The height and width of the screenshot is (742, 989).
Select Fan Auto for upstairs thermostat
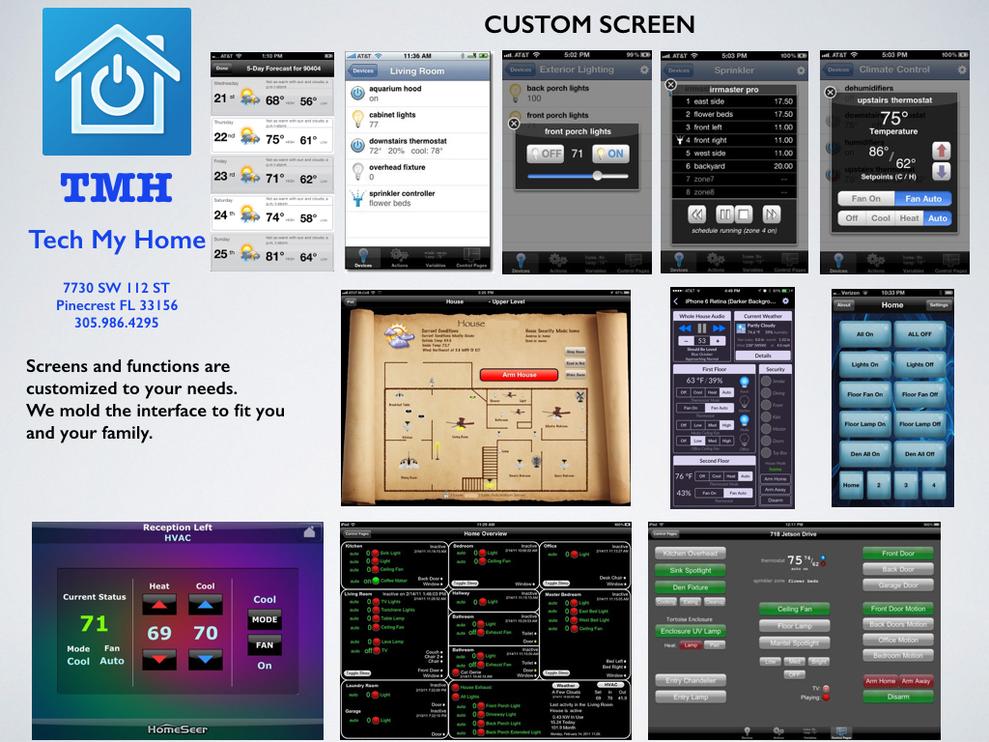[x=923, y=198]
